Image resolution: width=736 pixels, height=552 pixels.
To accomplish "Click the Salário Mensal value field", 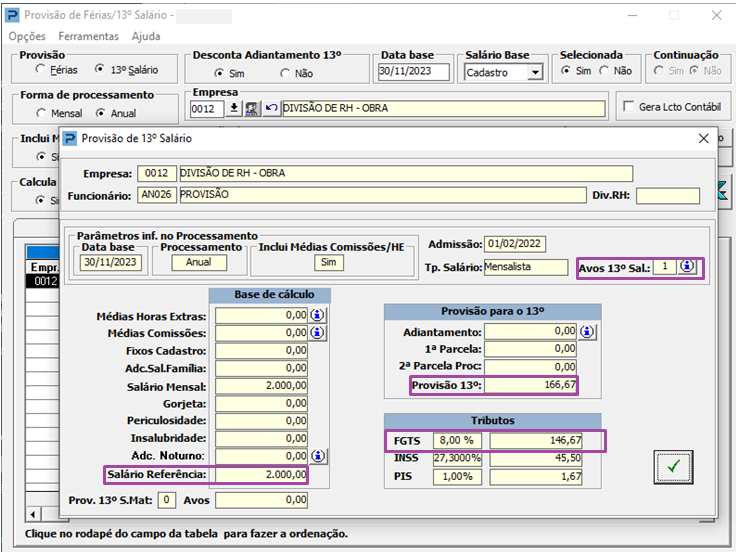I will click(x=261, y=387).
